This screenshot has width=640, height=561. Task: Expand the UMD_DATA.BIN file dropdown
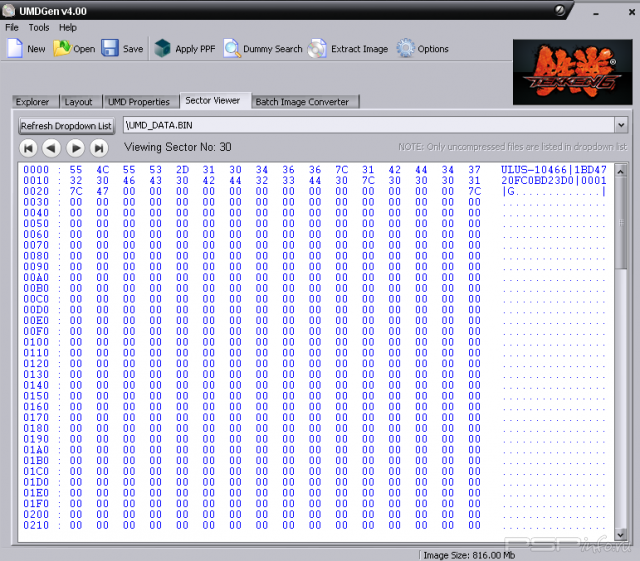621,125
